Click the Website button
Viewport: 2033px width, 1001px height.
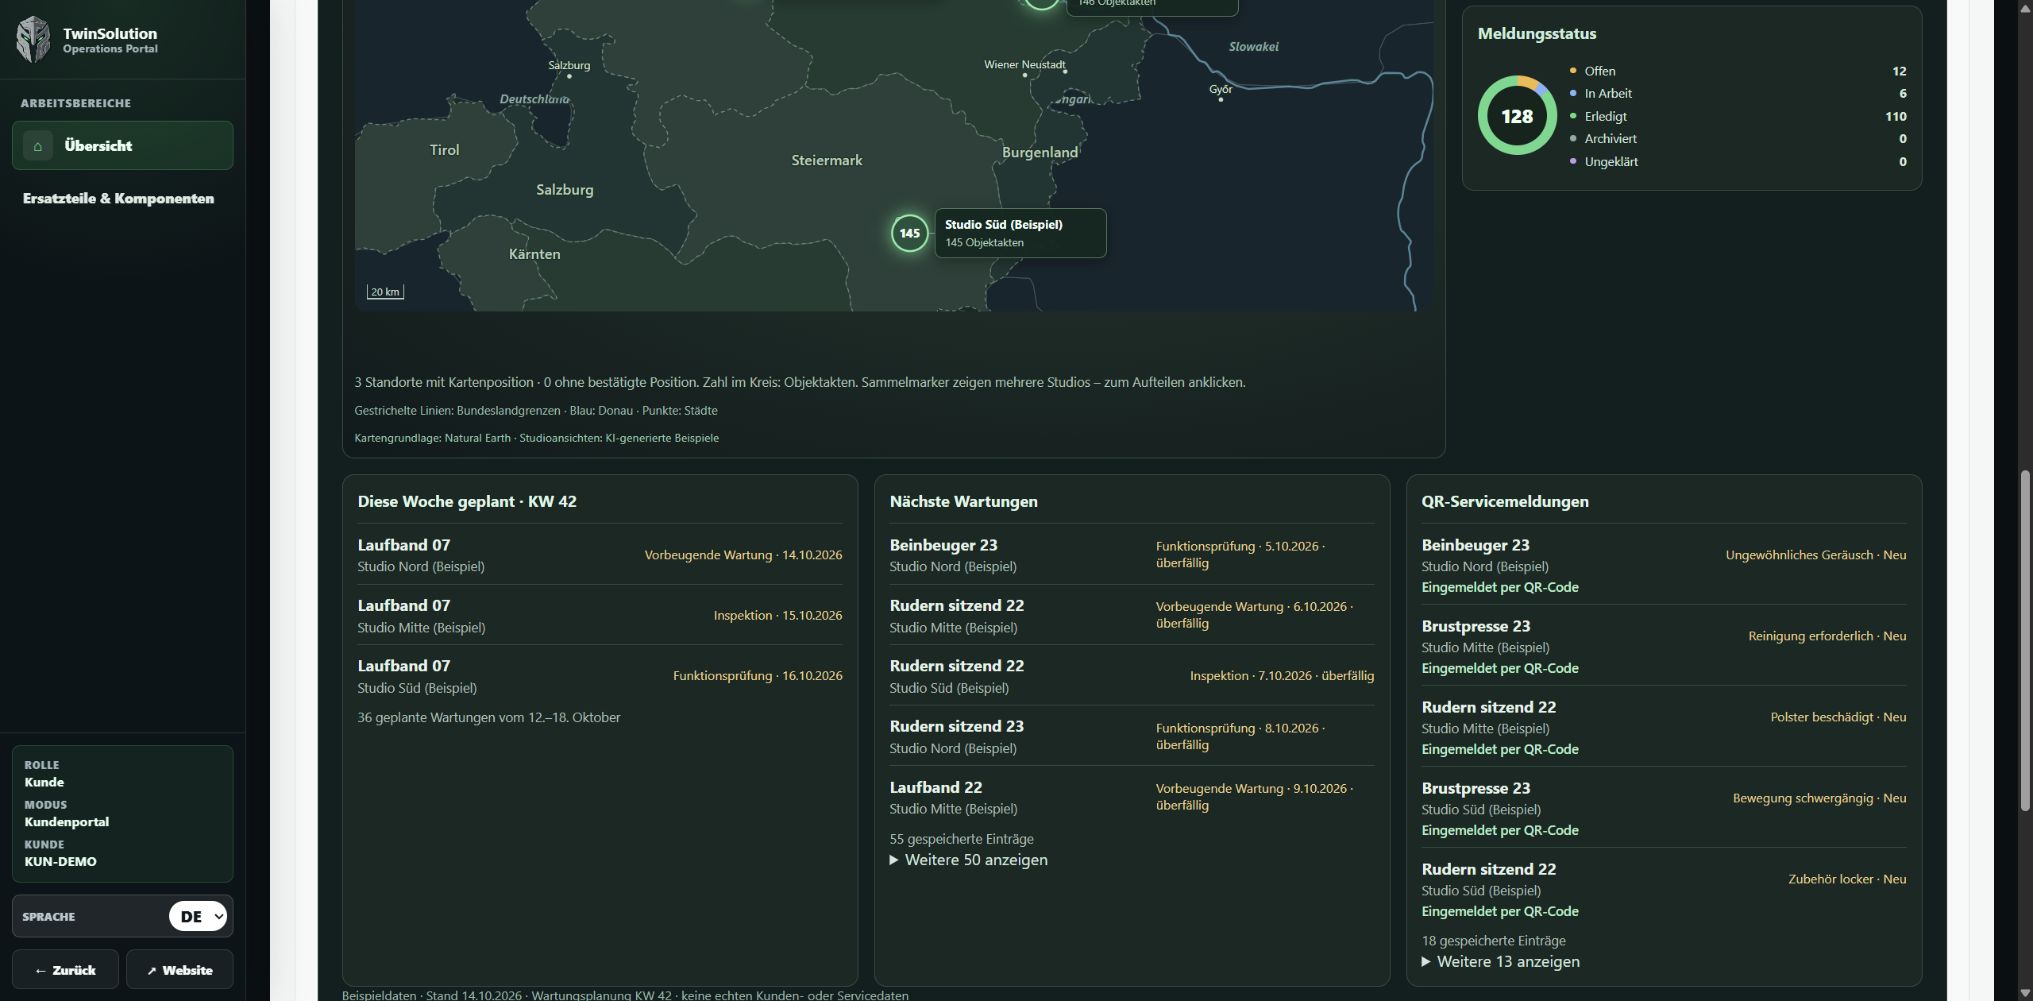click(180, 970)
